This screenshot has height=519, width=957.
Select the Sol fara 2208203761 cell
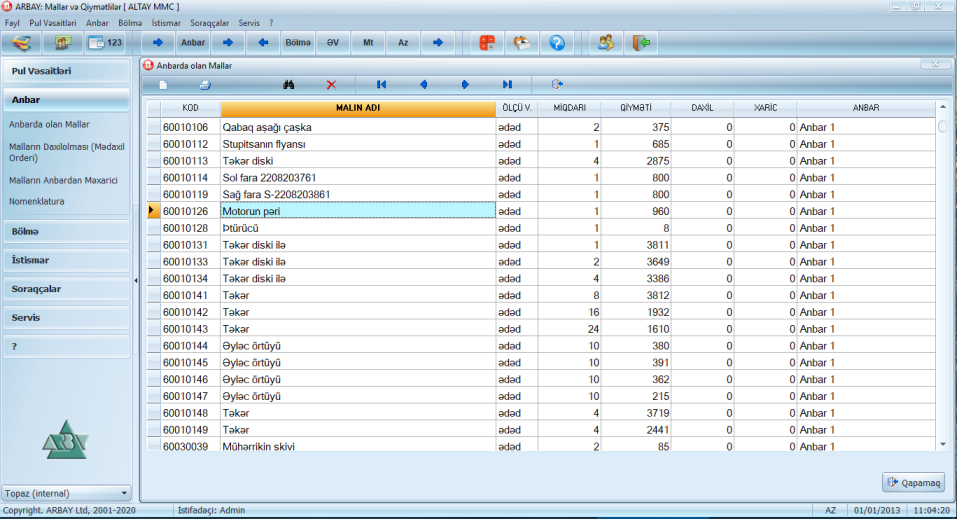point(358,178)
